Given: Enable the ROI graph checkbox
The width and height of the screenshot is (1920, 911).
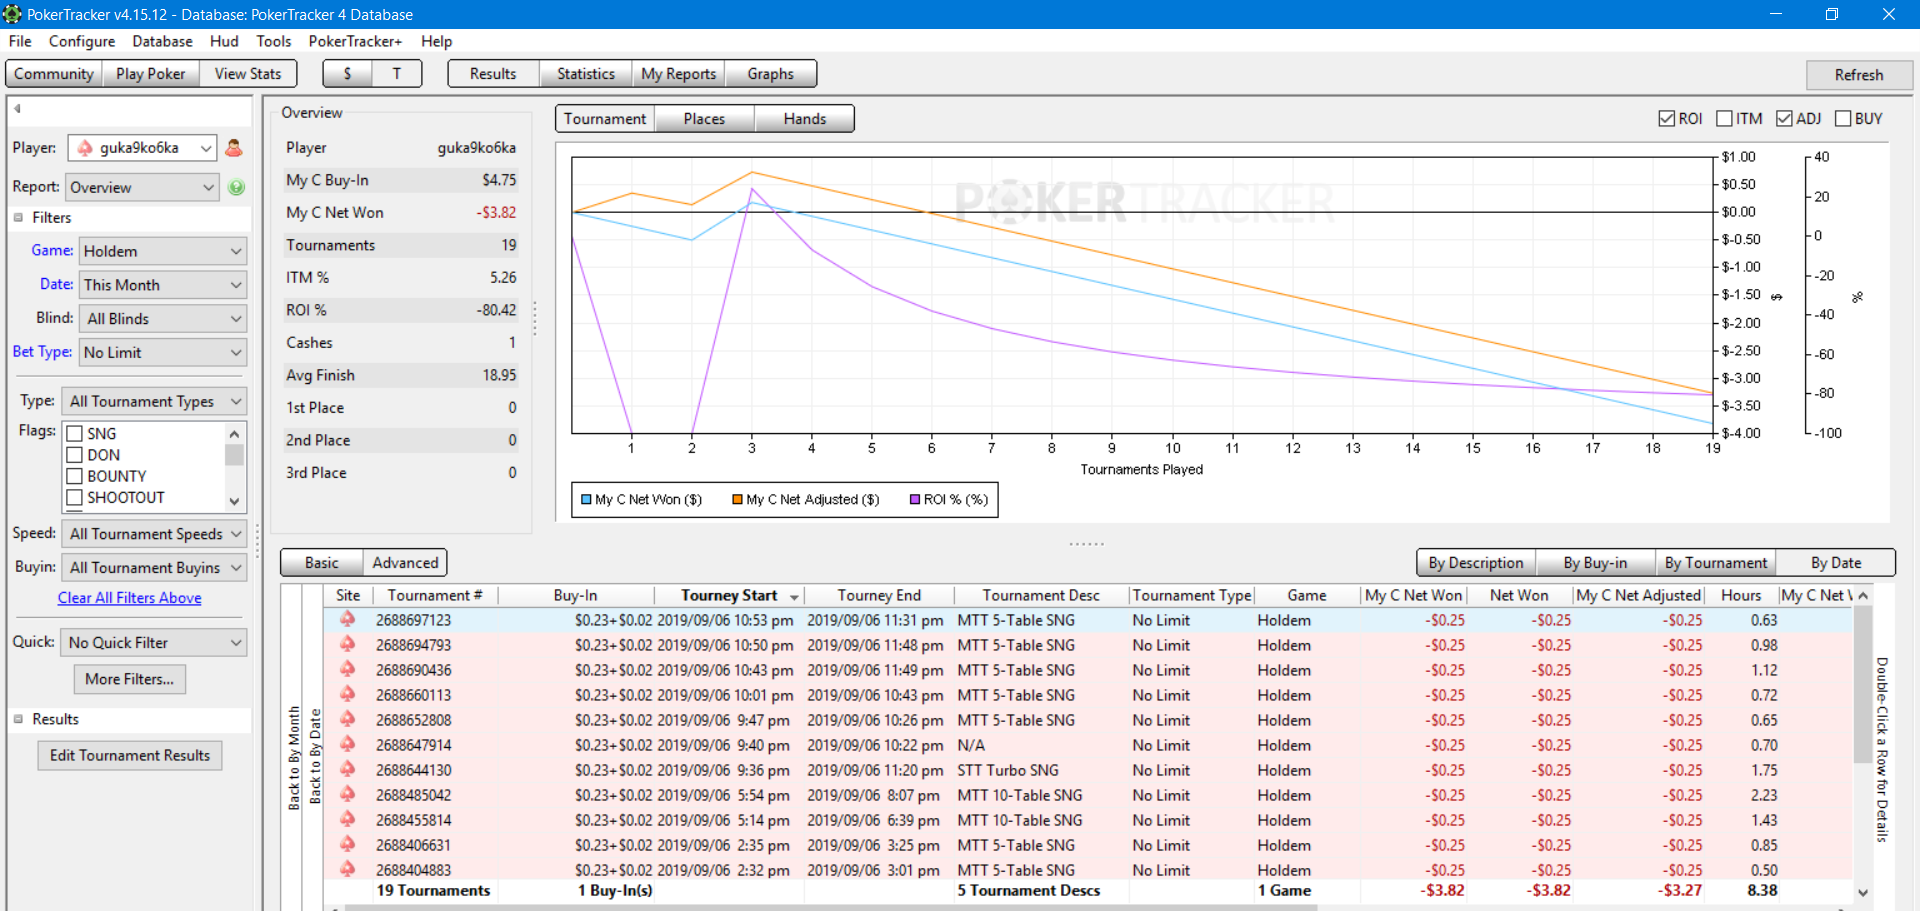Looking at the screenshot, I should (1666, 118).
